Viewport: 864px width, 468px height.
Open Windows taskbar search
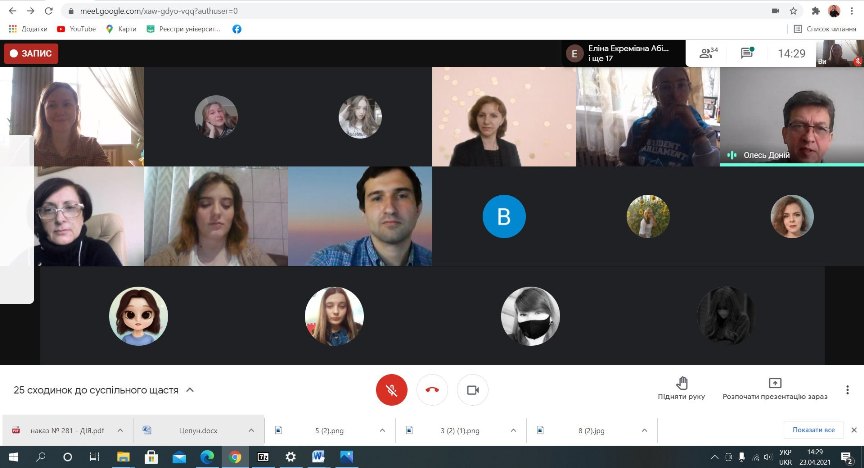pos(41,457)
